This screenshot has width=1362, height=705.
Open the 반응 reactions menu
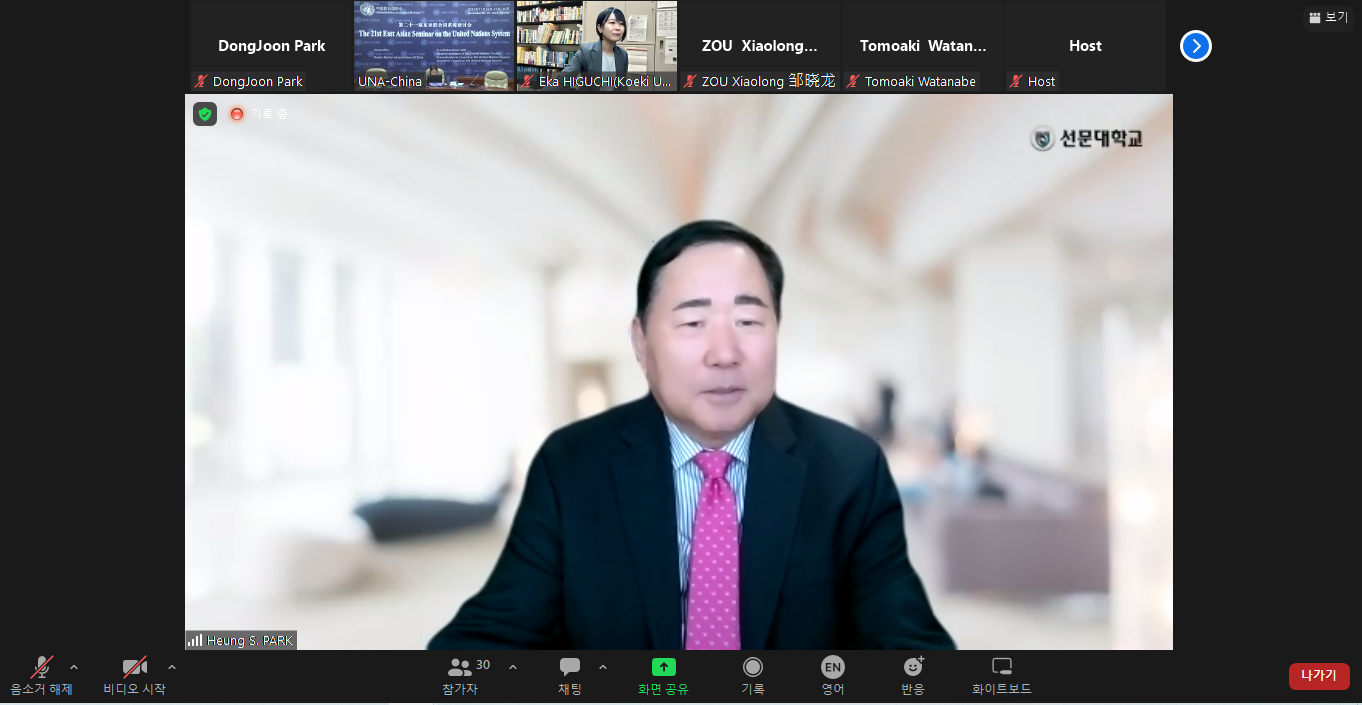[913, 667]
